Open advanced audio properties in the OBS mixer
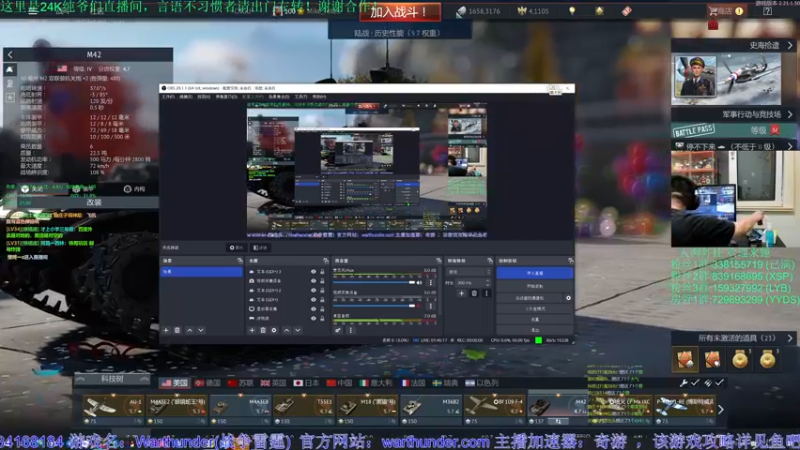The height and width of the screenshot is (450, 800). [338, 330]
